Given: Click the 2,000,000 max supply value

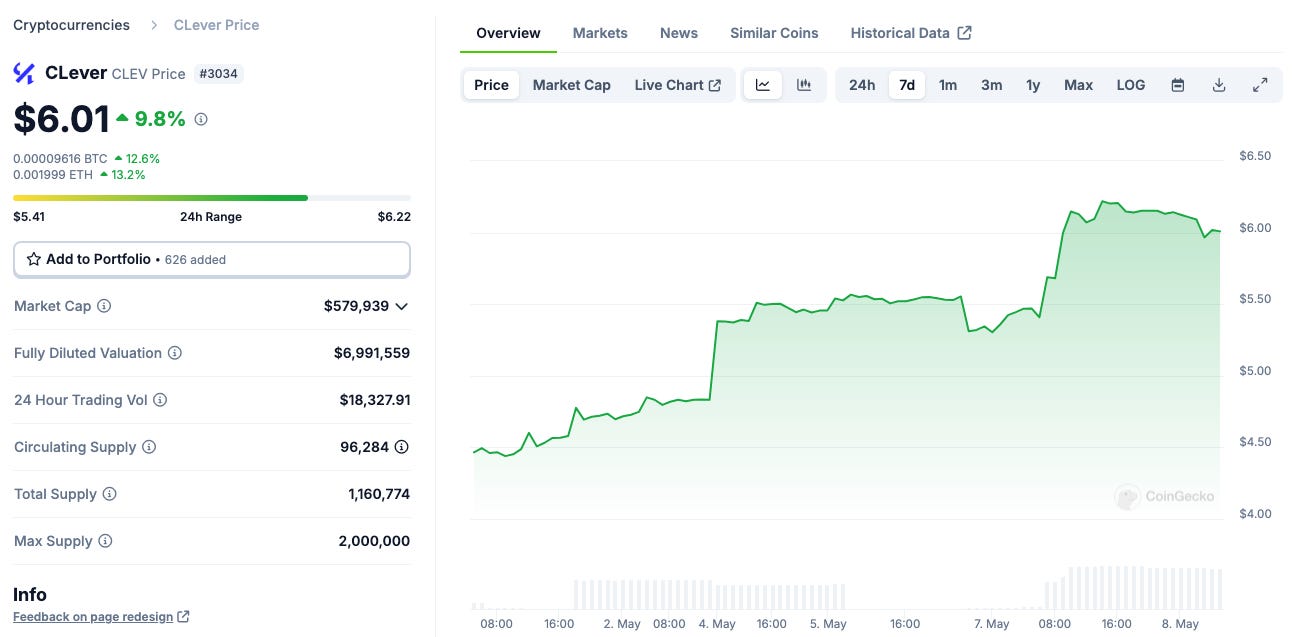Looking at the screenshot, I should (374, 541).
